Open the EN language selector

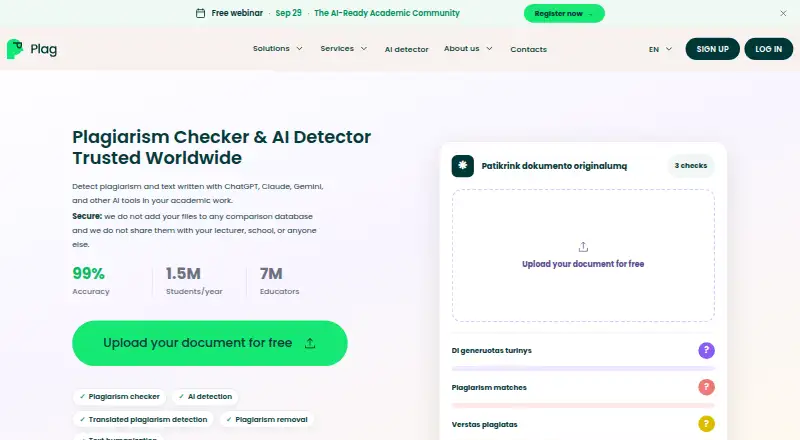pos(660,50)
